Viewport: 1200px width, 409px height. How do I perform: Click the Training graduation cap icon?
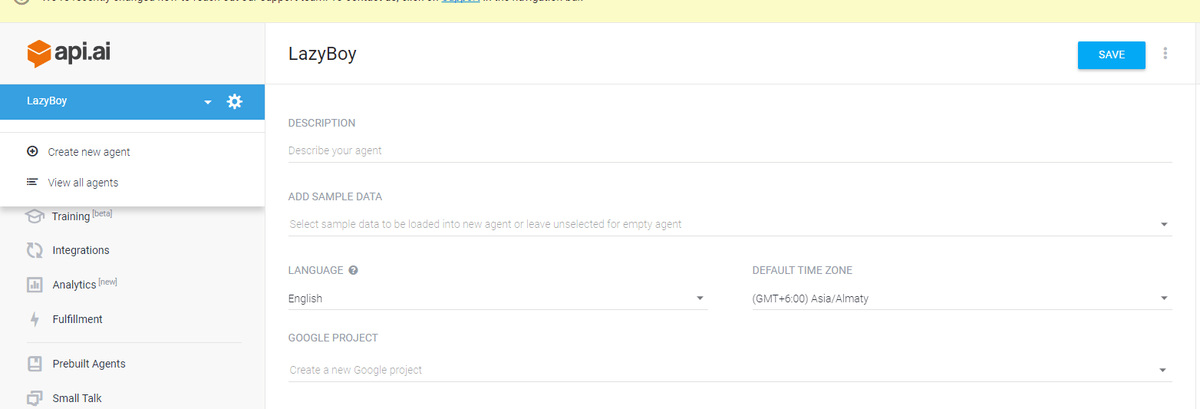35,215
